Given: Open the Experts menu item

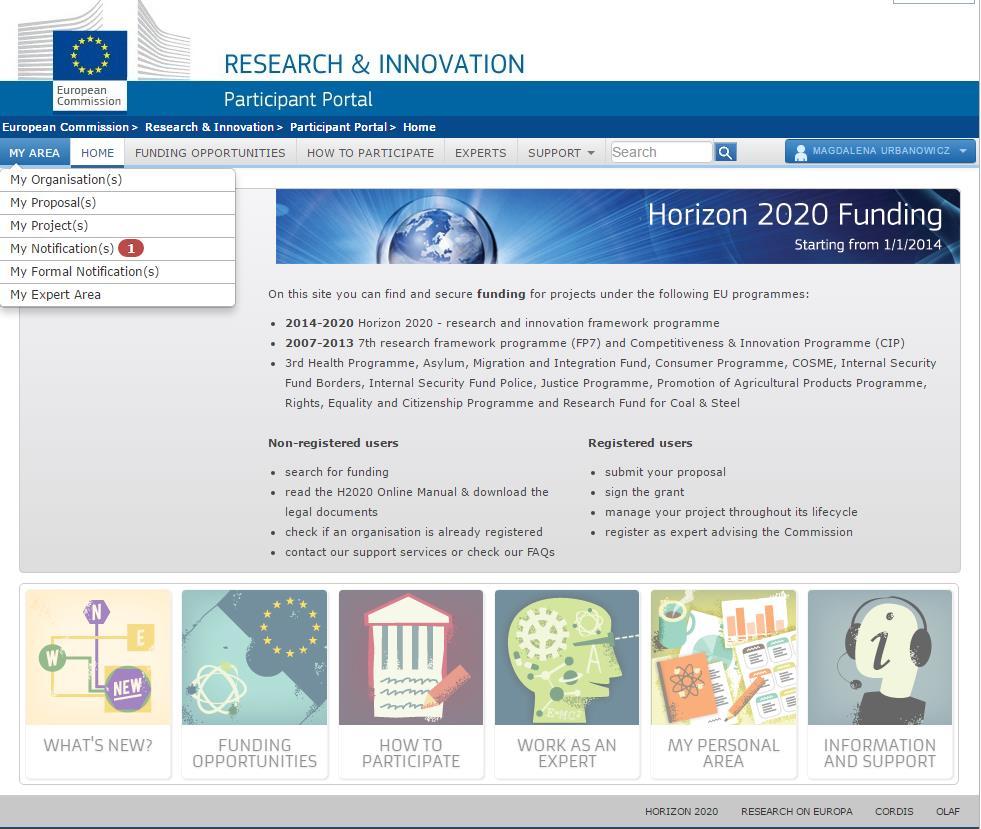Looking at the screenshot, I should click(x=480, y=153).
